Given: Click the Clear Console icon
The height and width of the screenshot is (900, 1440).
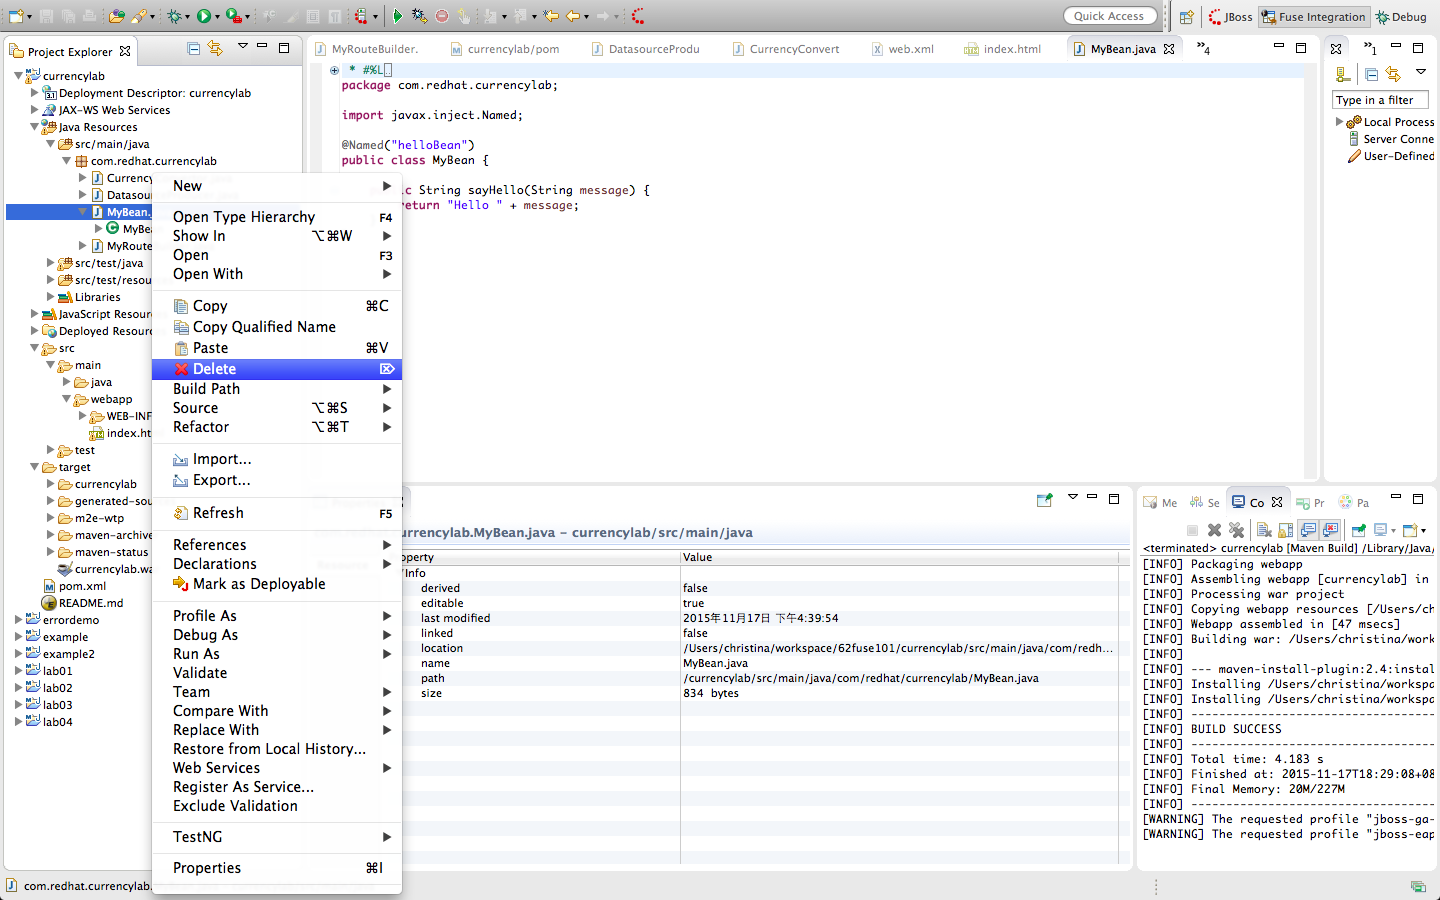Looking at the screenshot, I should coord(1264,530).
